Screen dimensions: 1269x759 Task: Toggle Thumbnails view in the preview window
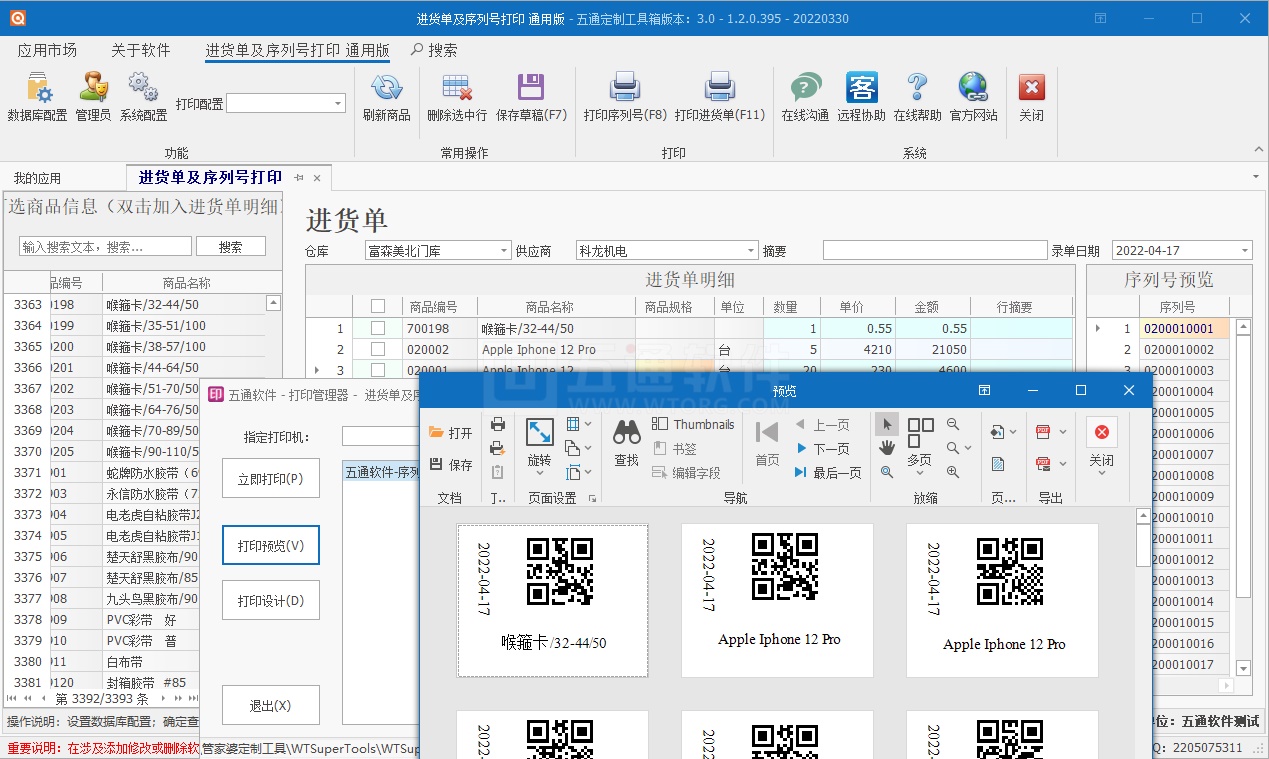693,423
